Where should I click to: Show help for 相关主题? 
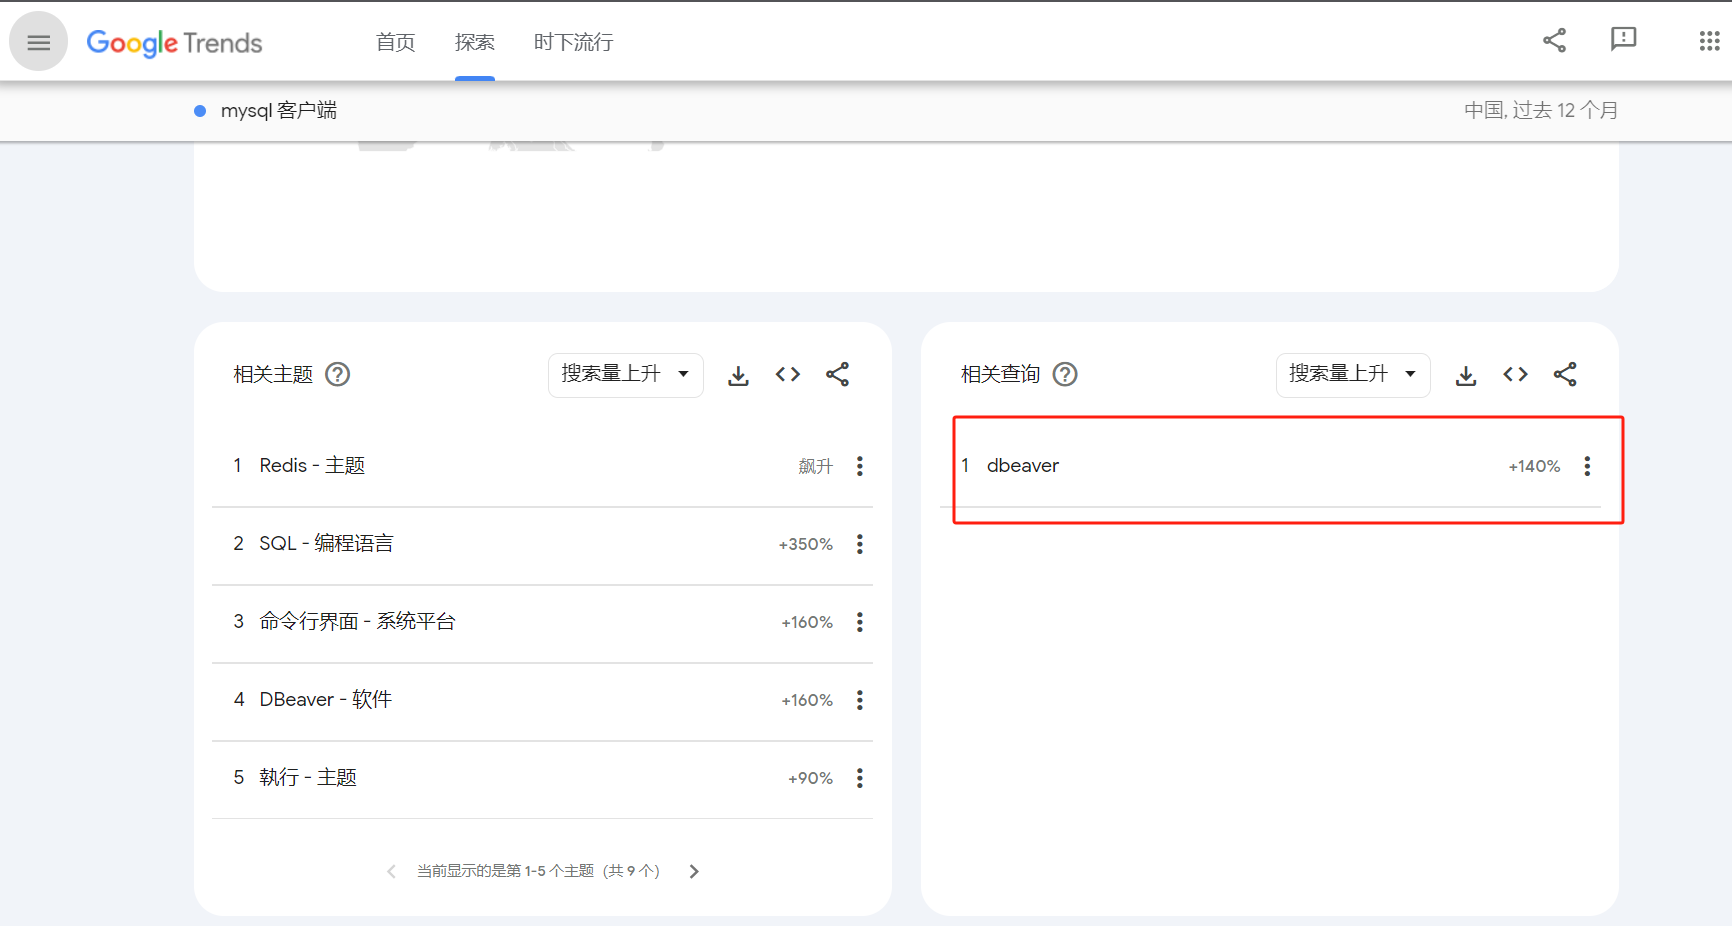[338, 374]
